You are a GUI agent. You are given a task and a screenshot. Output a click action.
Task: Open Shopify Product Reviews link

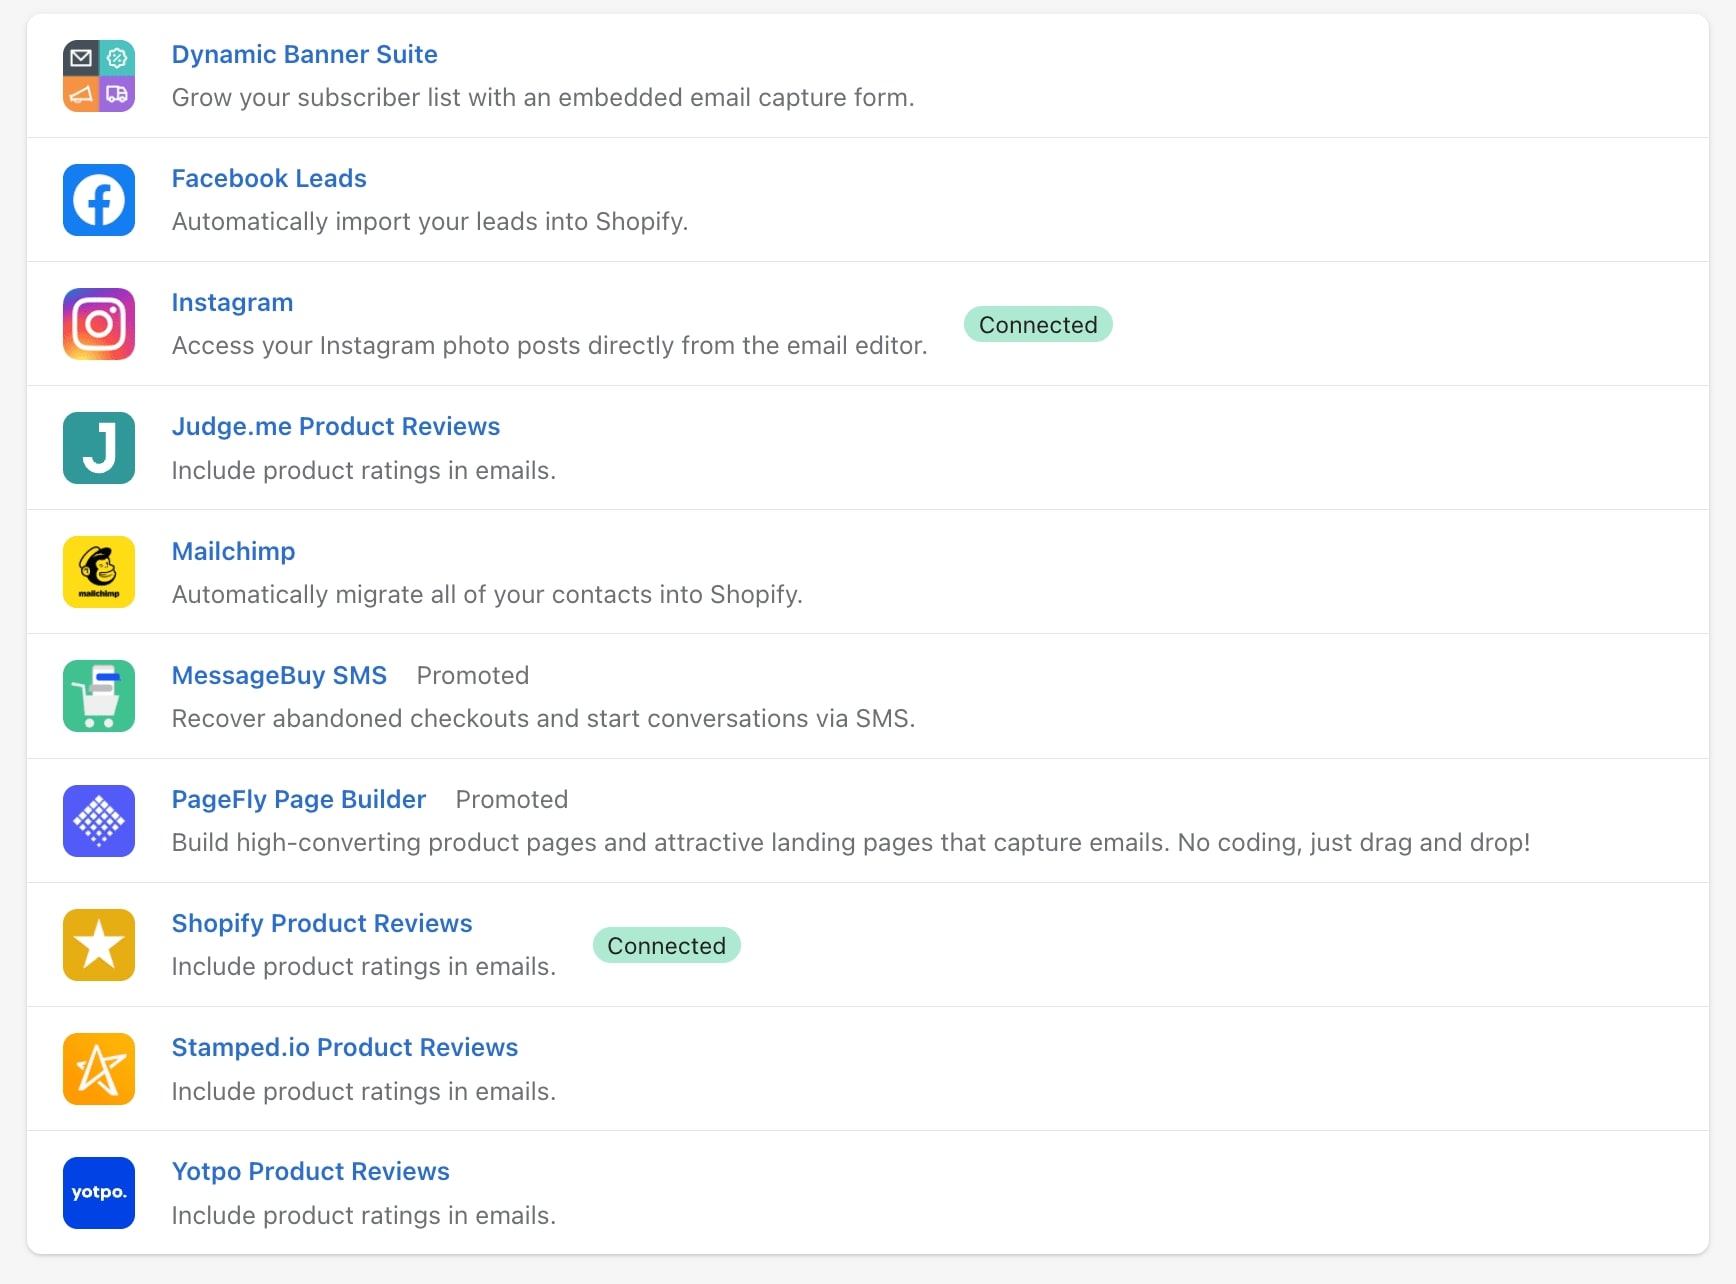[322, 923]
